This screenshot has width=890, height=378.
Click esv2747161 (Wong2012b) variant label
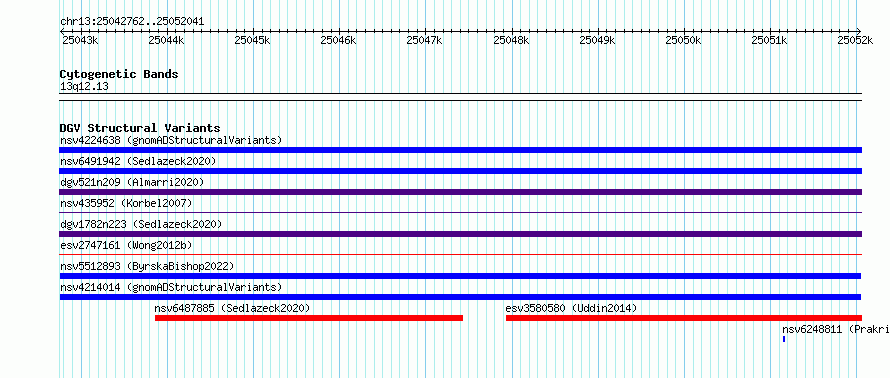pos(126,245)
